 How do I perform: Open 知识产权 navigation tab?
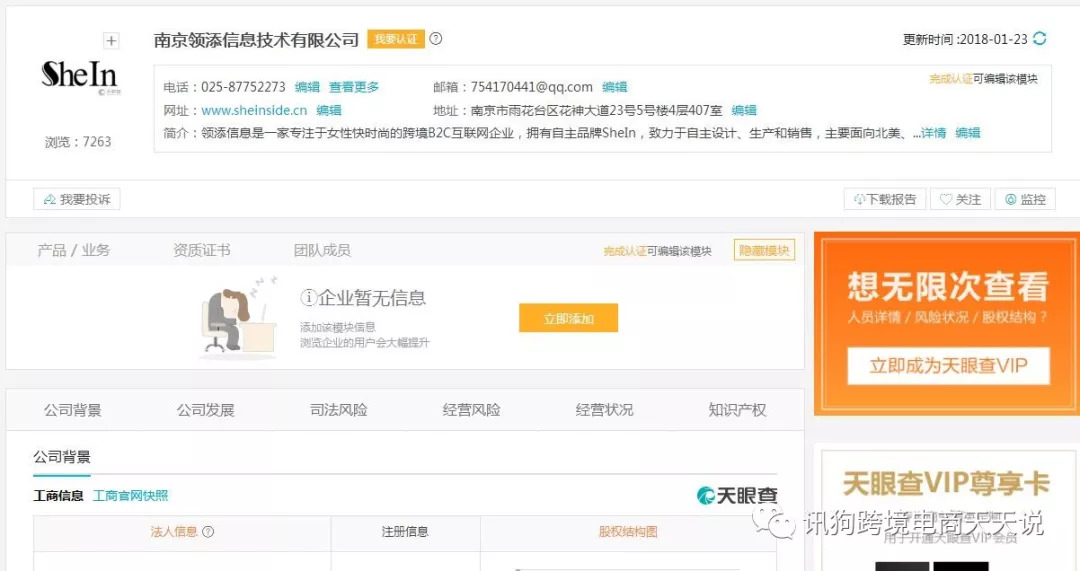coord(737,410)
